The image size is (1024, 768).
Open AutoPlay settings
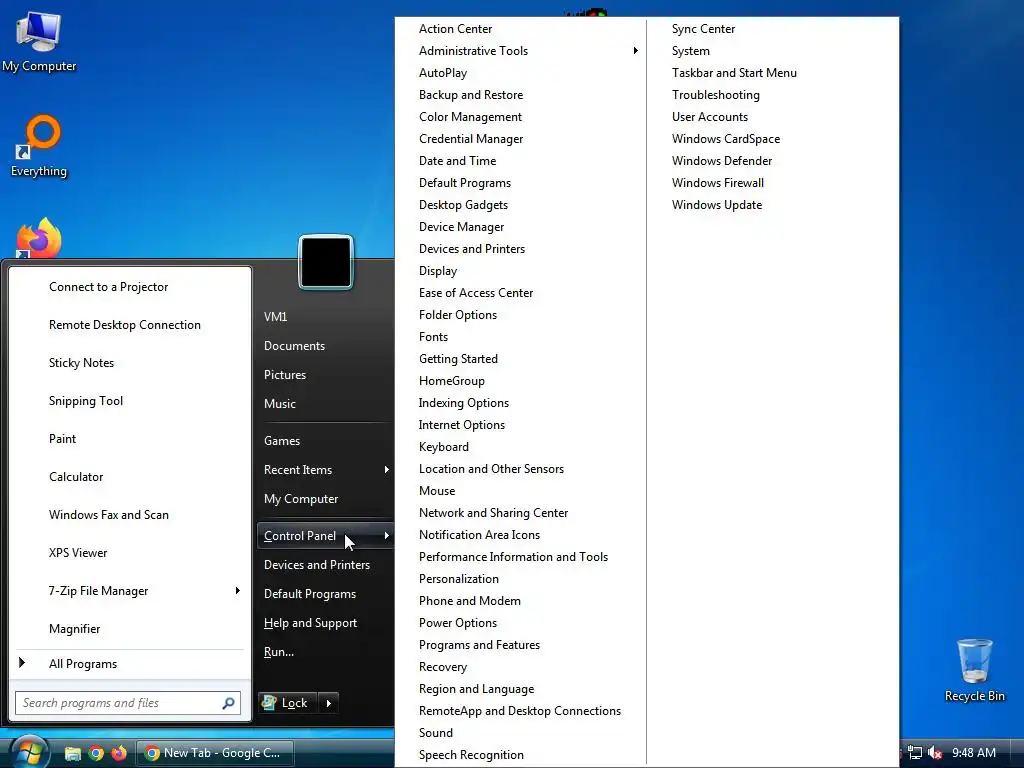pos(443,73)
